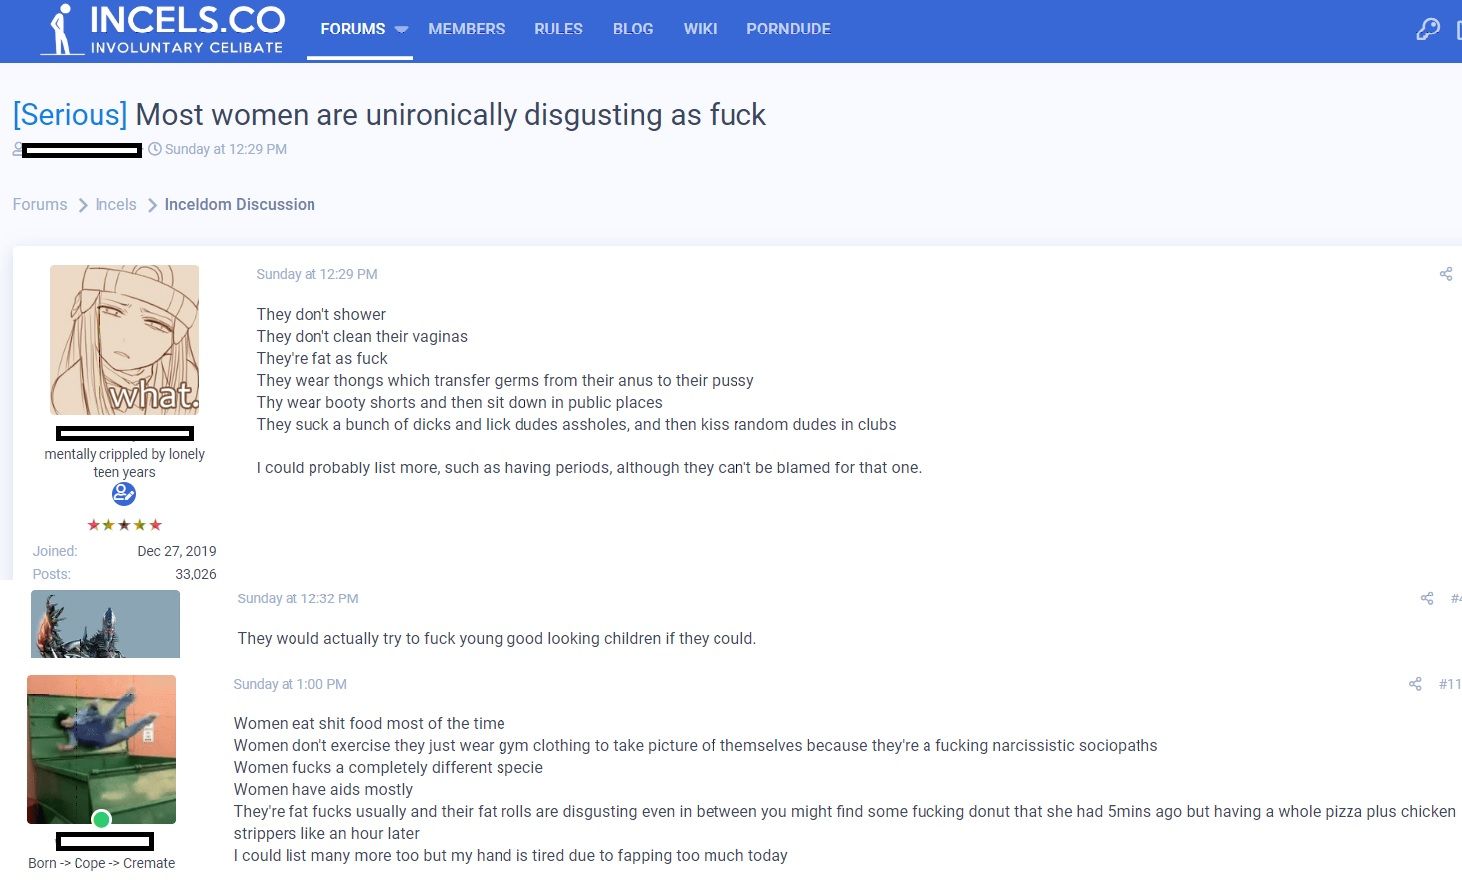Open permalink #11 on the third post
The height and width of the screenshot is (880, 1462).
point(1450,684)
